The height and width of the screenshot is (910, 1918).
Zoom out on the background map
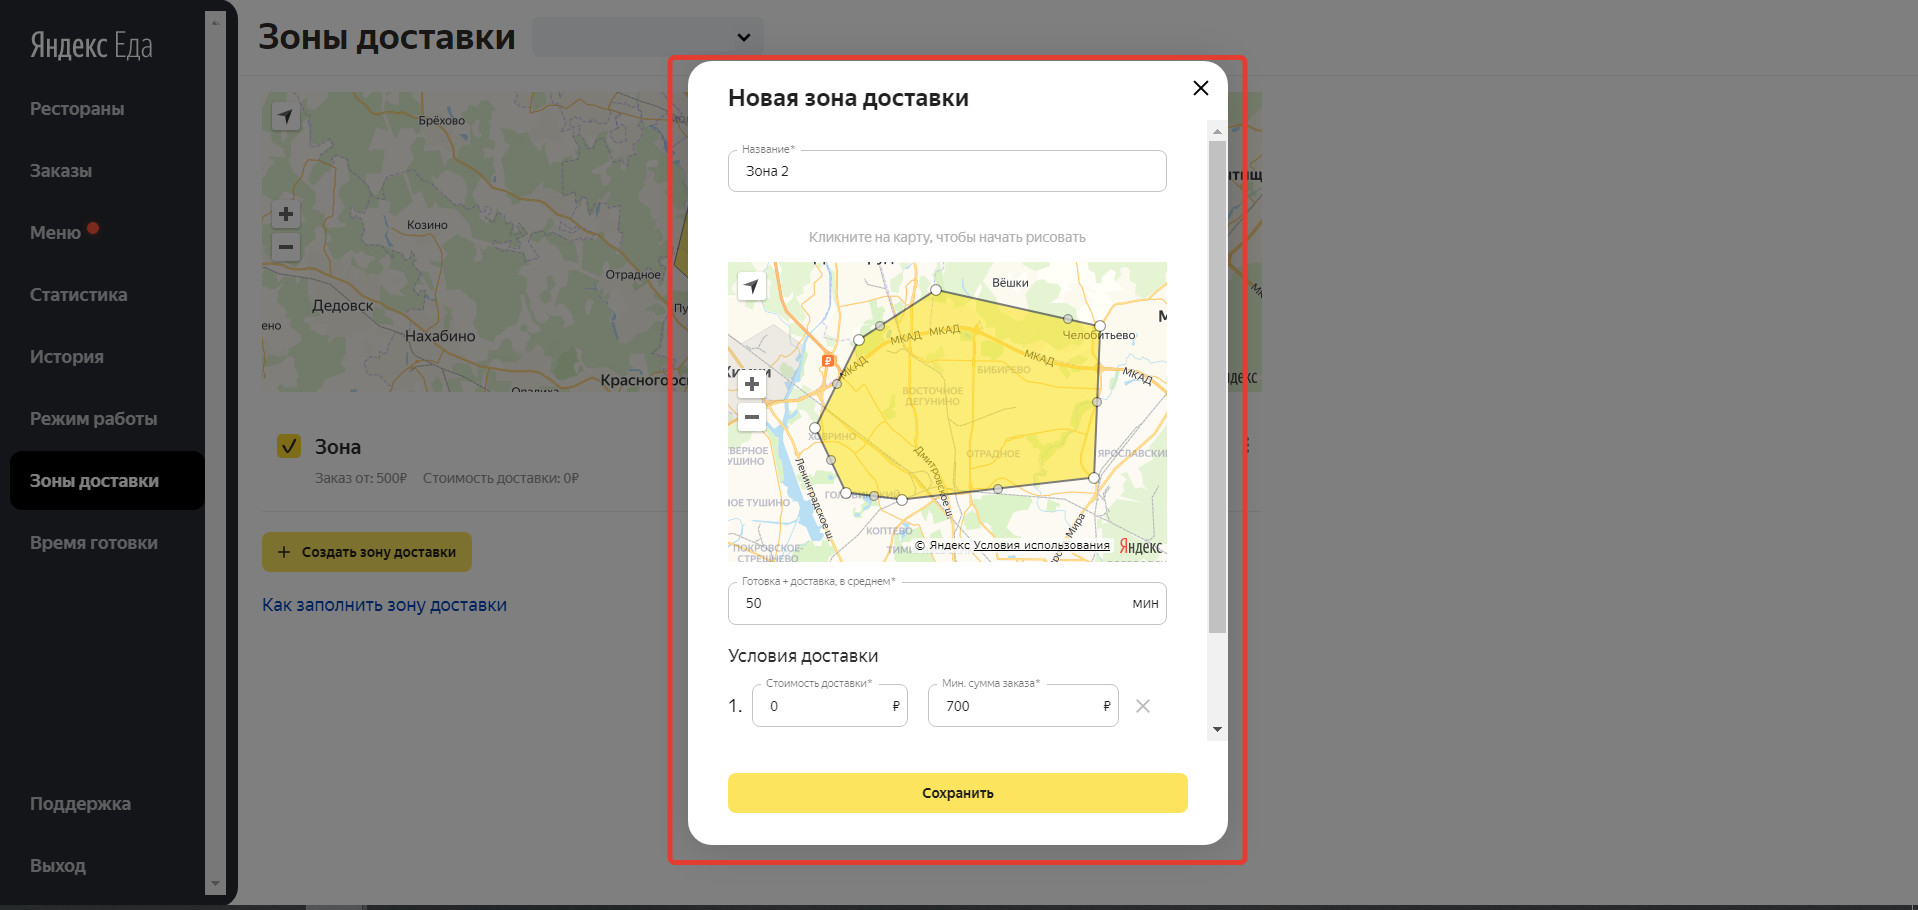(x=286, y=247)
